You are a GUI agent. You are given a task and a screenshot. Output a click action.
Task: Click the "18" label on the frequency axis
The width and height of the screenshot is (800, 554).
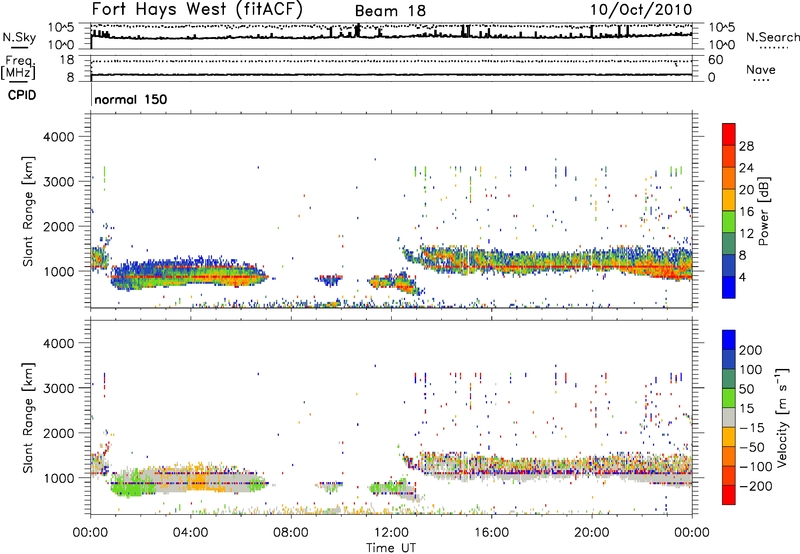tap(67, 60)
